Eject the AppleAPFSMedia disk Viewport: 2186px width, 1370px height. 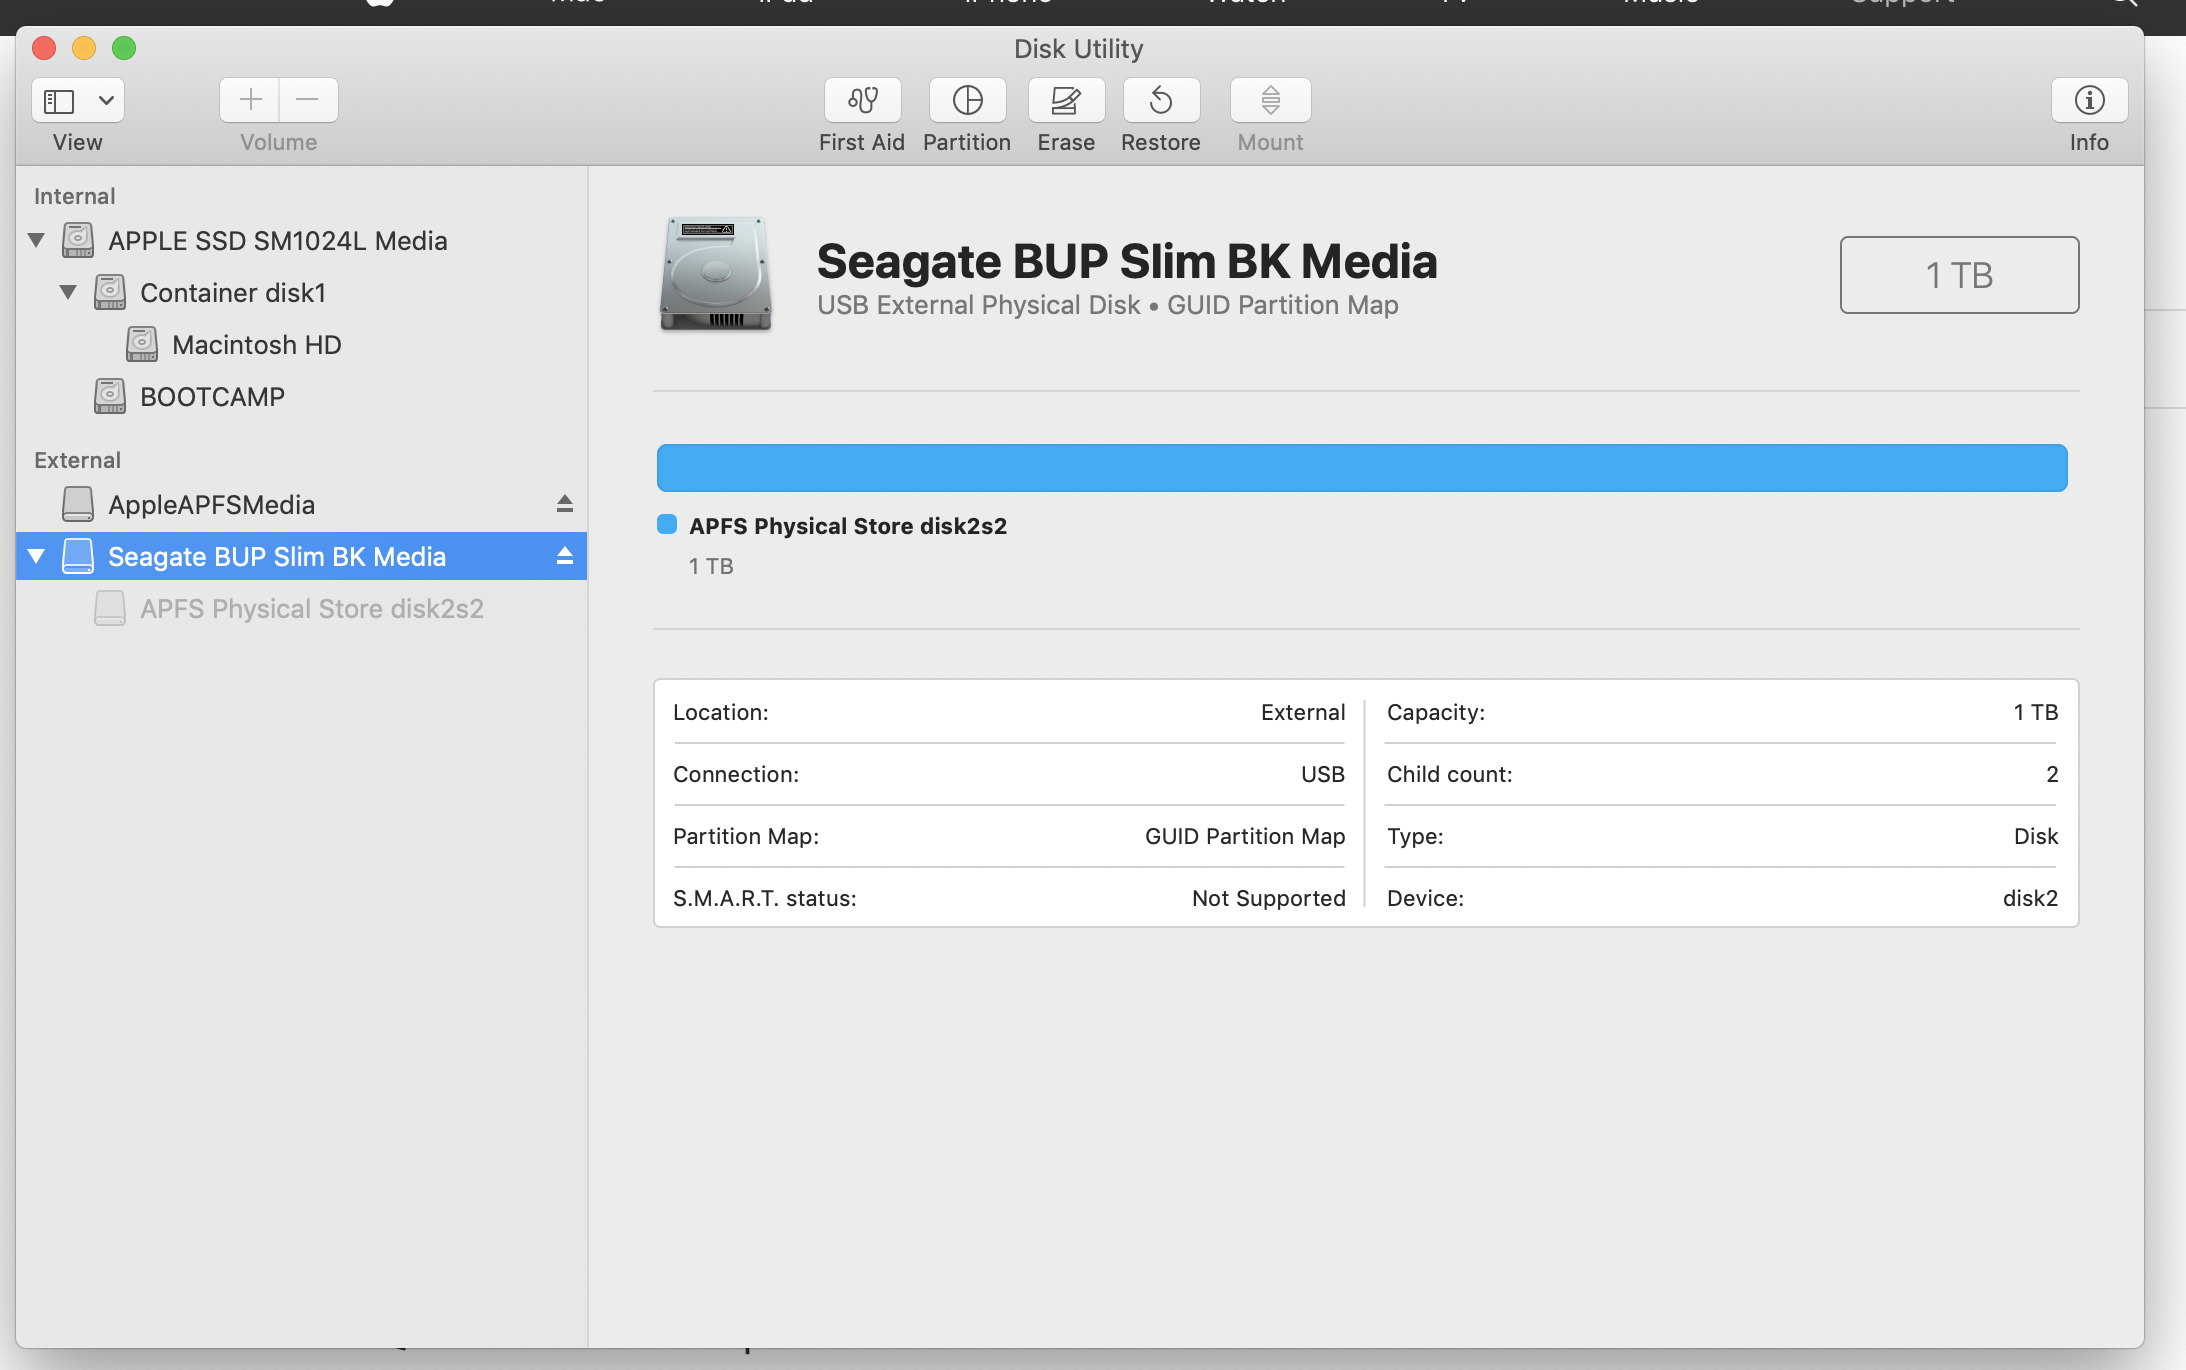[x=565, y=504]
